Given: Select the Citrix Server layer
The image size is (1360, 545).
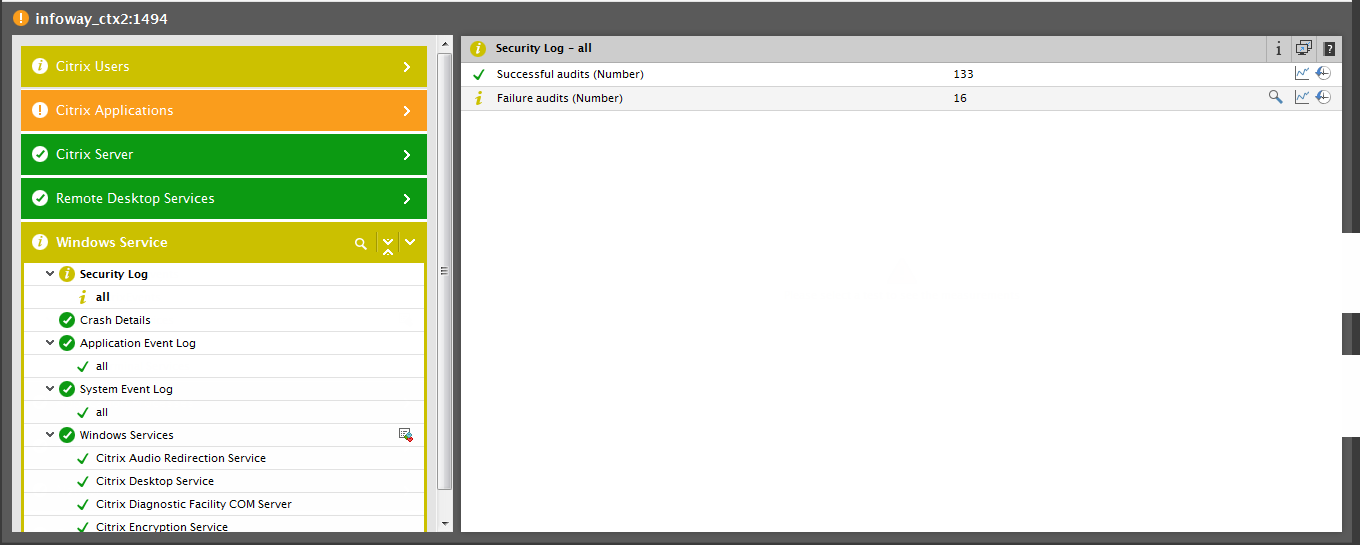Looking at the screenshot, I should click(224, 155).
